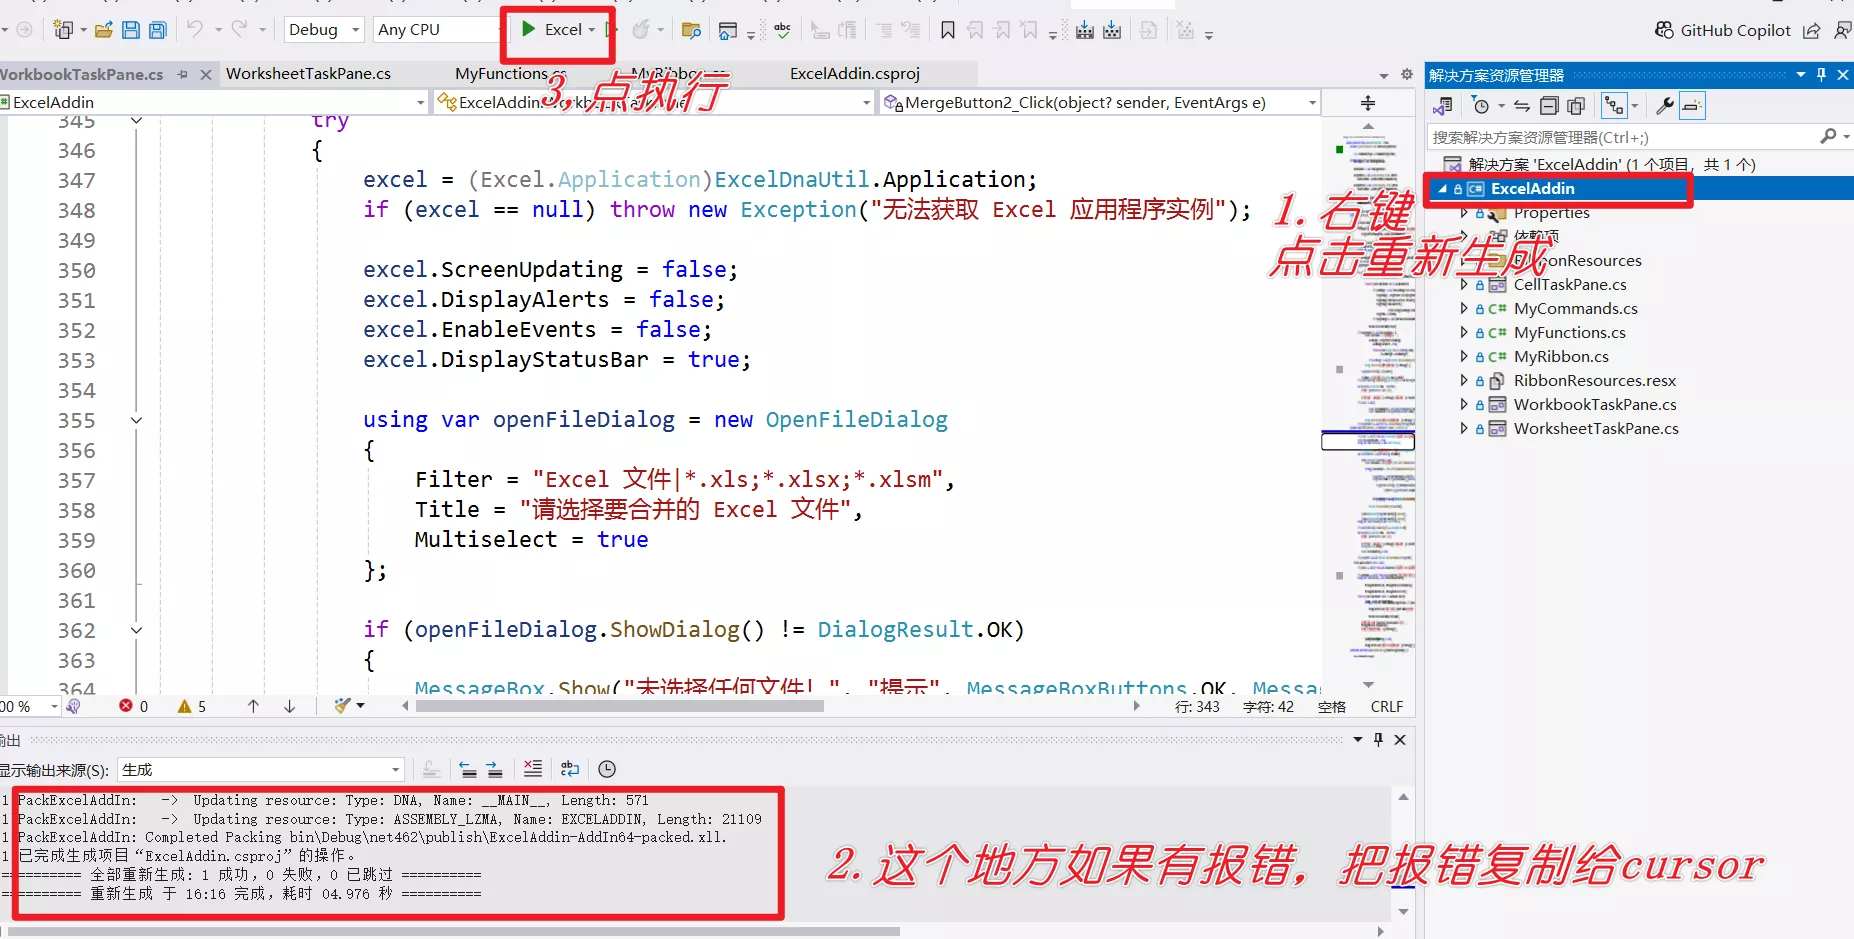Open WorkbookTaskPane.cs from Solution Explorer
Viewport: 1854px width, 939px height.
click(x=1595, y=404)
